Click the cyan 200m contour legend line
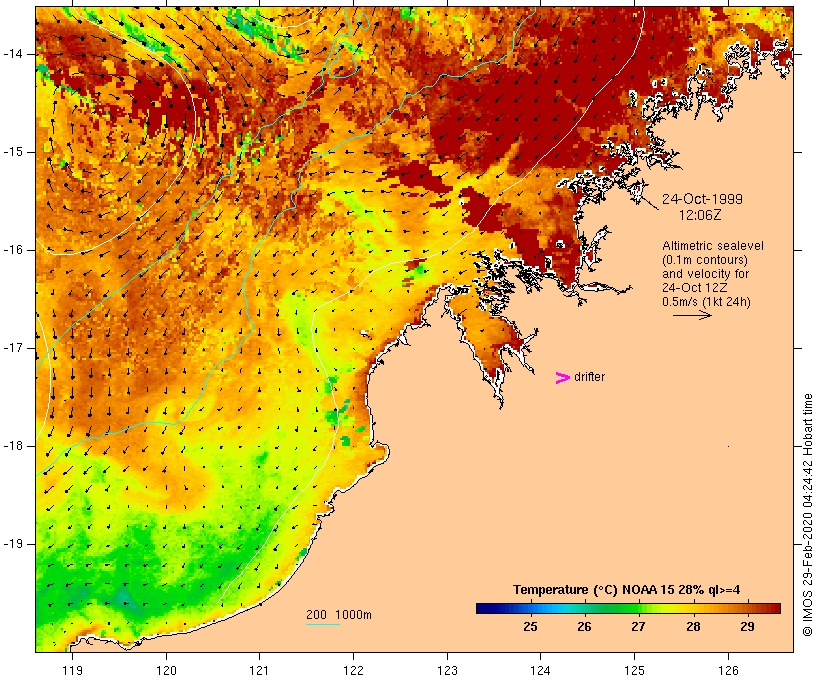This screenshot has width=820, height=680. 323,624
